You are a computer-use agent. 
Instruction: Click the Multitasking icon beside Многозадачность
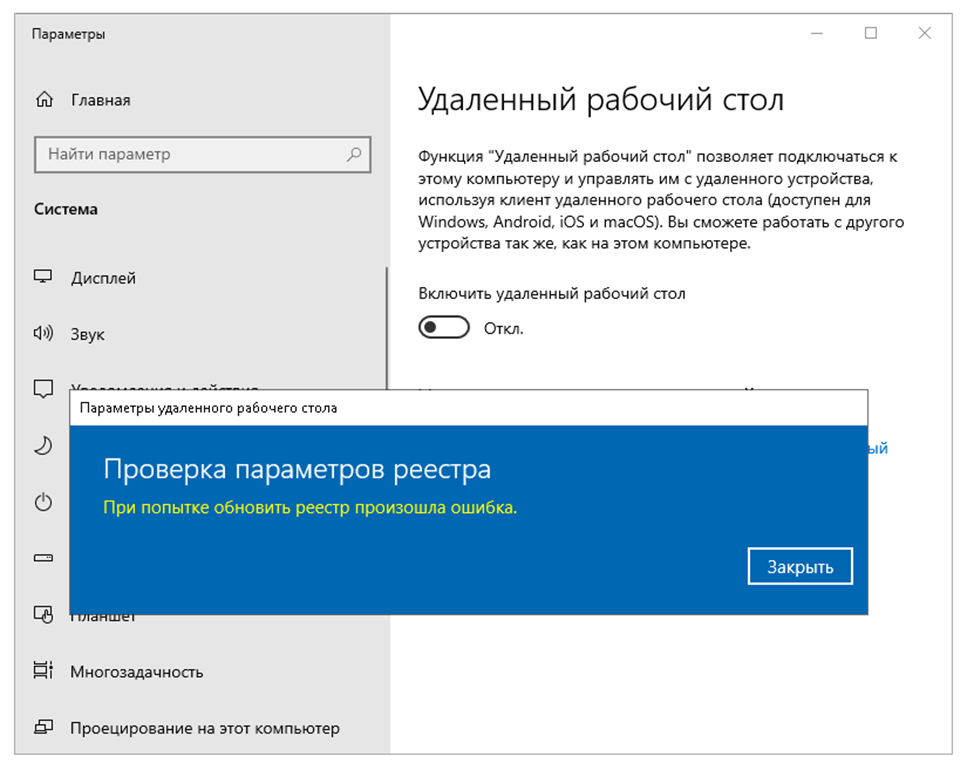(43, 672)
